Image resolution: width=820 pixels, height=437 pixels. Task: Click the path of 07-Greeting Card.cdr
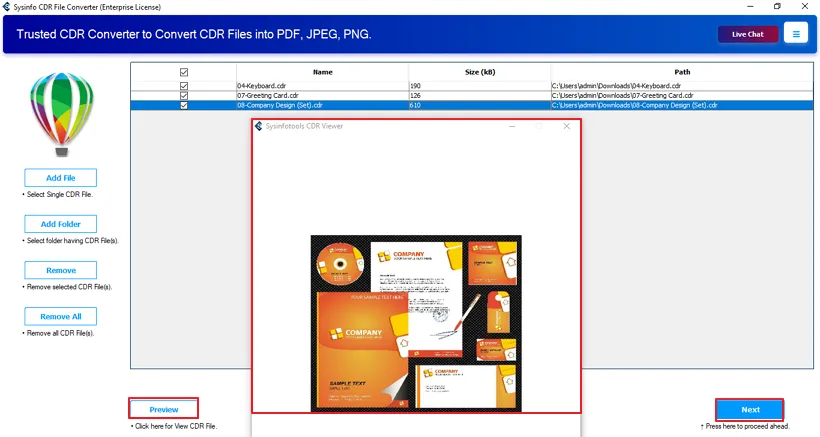point(622,96)
